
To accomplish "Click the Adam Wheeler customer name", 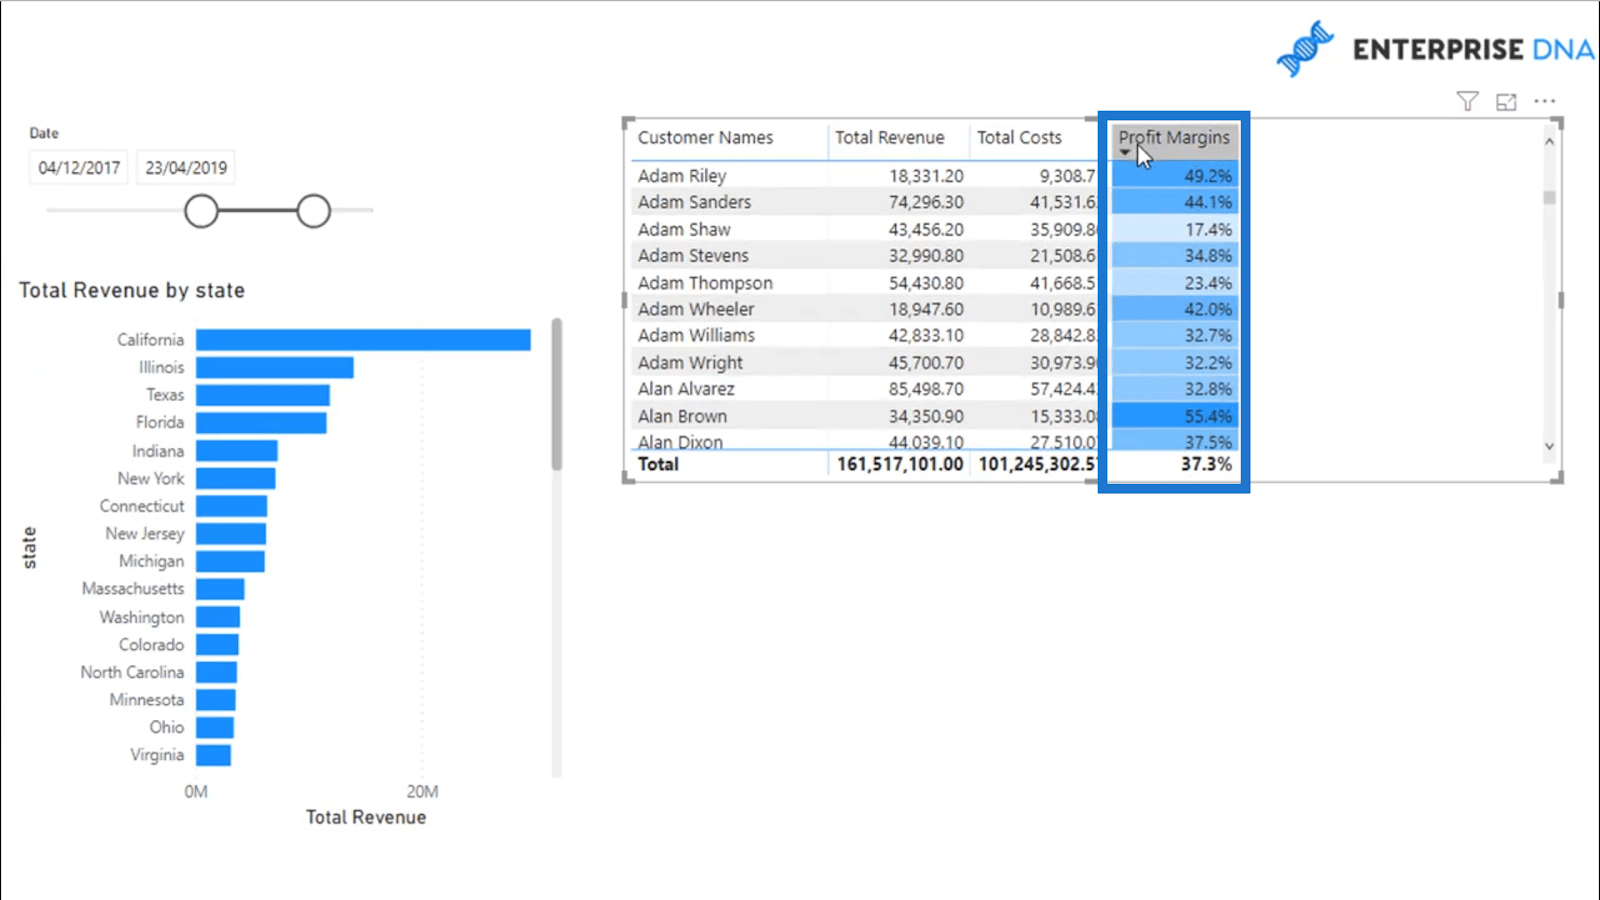I will coord(696,309).
